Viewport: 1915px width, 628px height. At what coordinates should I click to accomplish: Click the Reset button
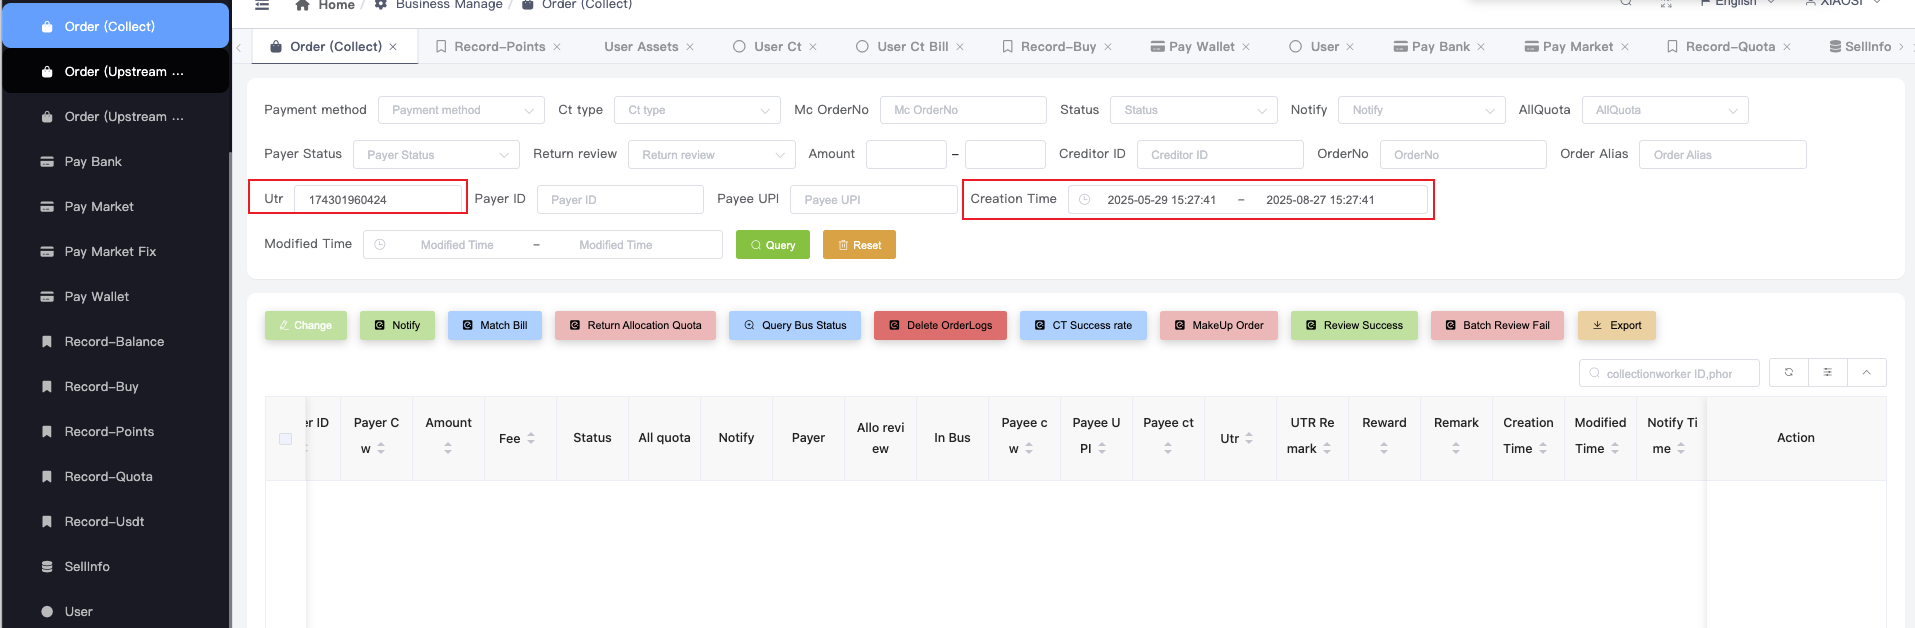click(858, 245)
